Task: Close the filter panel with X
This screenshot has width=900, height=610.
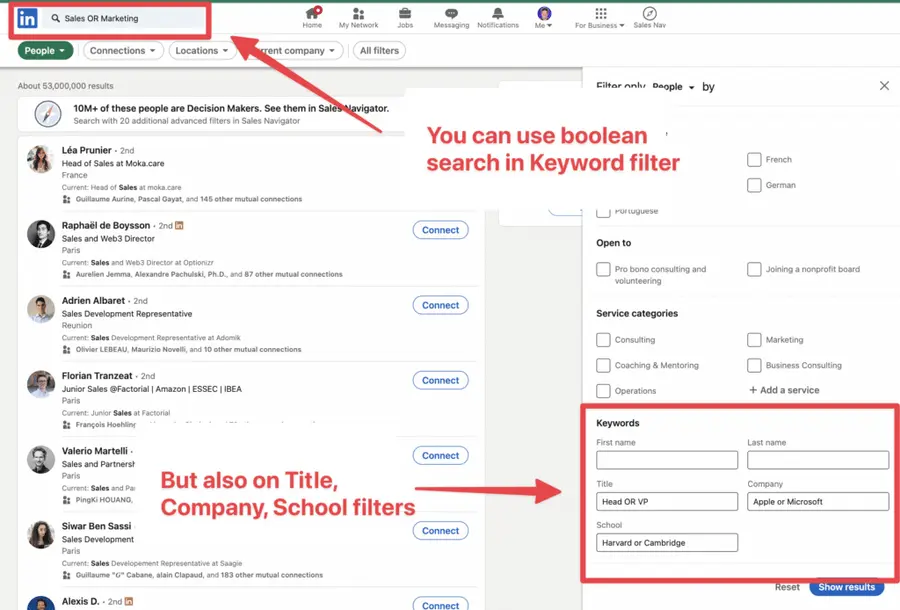Action: pyautogui.click(x=884, y=86)
